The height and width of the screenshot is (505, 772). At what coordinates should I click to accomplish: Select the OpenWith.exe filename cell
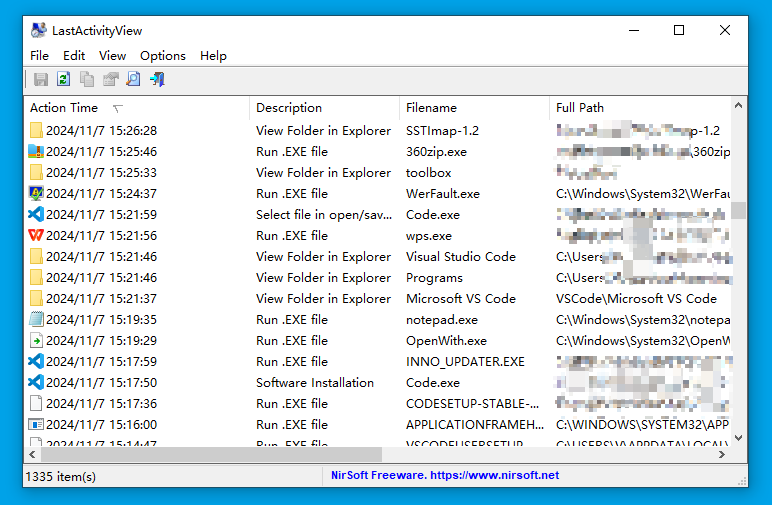pos(446,341)
